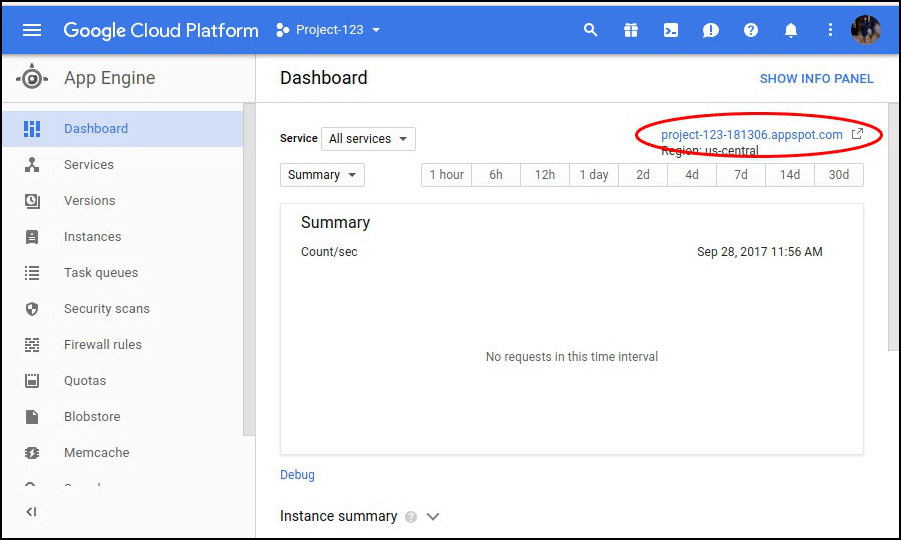Open notifications bell icon
Viewport: 901px width, 540px height.
(791, 30)
